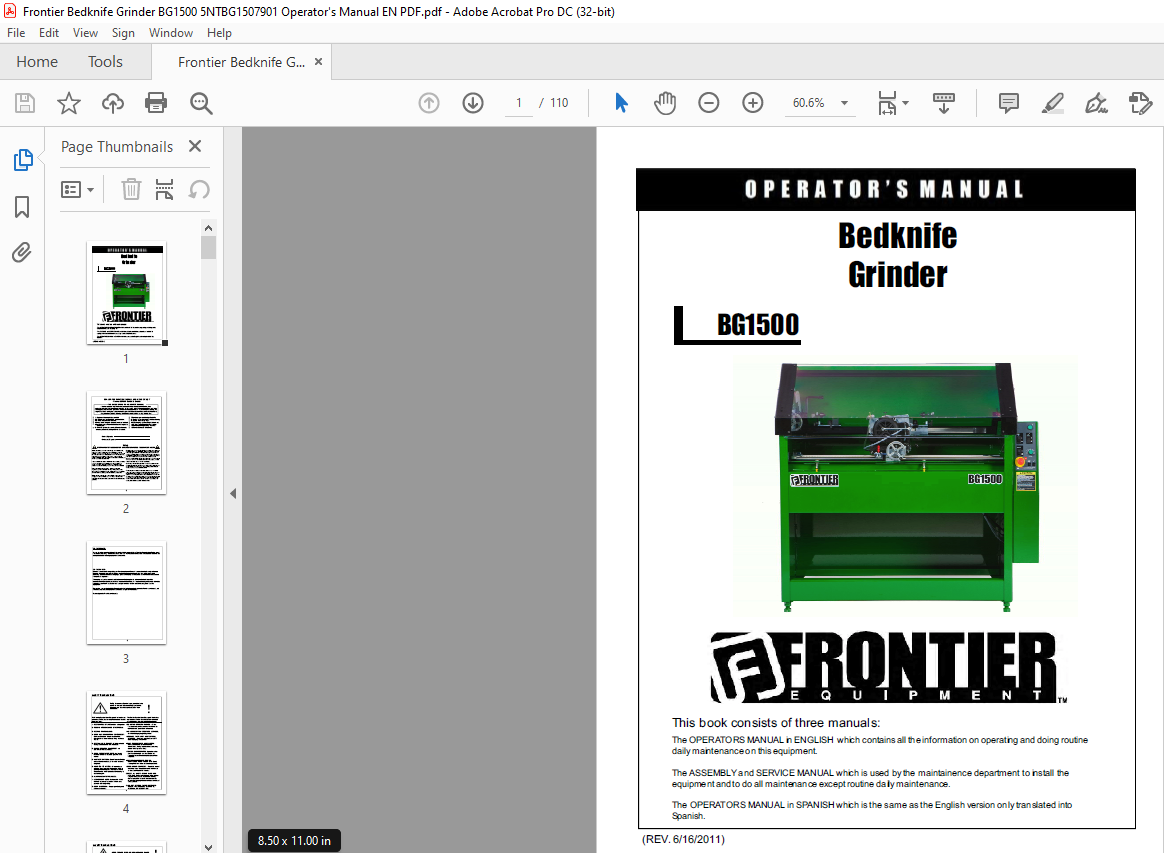The height and width of the screenshot is (853, 1164).
Task: Open the thumbnails options menu dropdown
Action: point(77,189)
